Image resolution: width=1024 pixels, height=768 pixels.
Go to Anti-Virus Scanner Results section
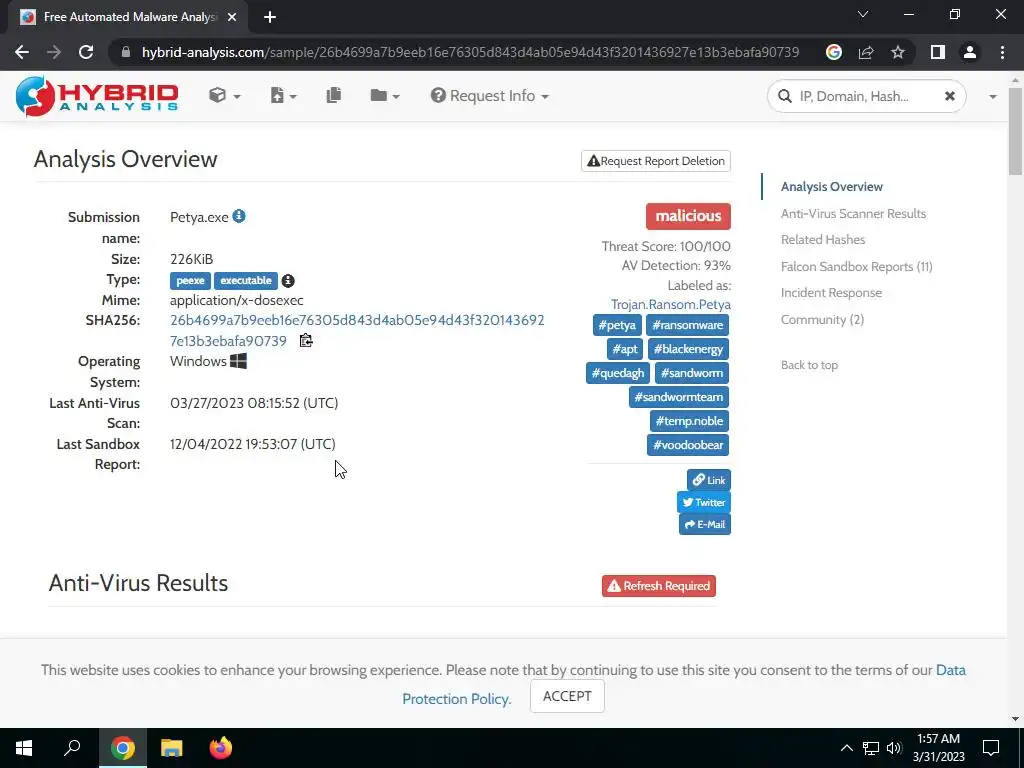pyautogui.click(x=853, y=214)
